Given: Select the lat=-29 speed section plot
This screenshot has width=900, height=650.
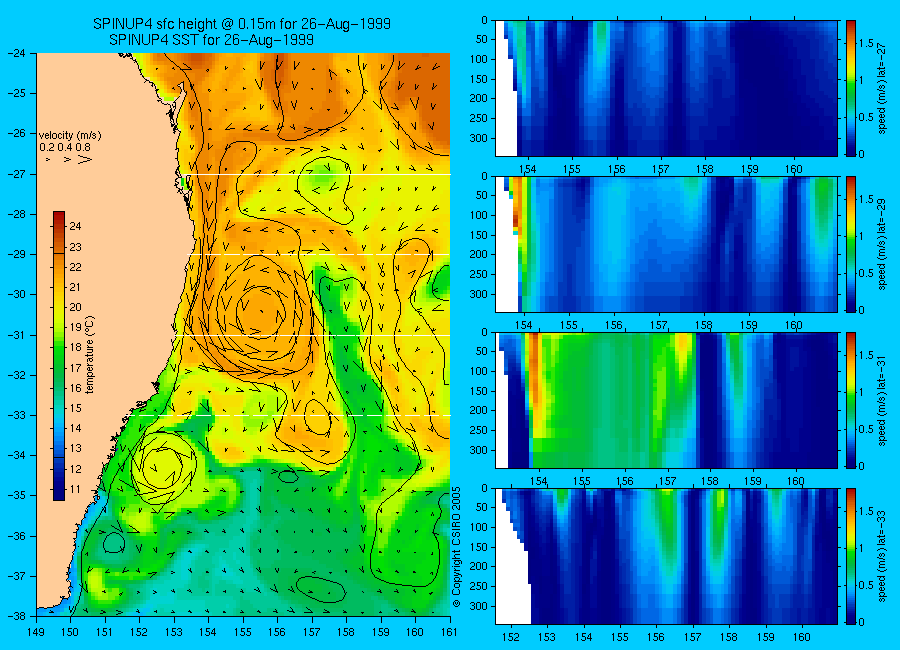Looking at the screenshot, I should click(x=666, y=244).
